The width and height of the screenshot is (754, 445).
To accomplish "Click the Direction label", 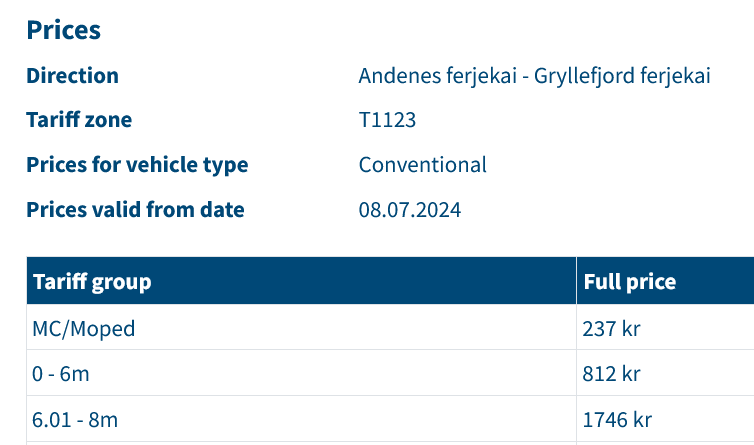I will tap(72, 76).
